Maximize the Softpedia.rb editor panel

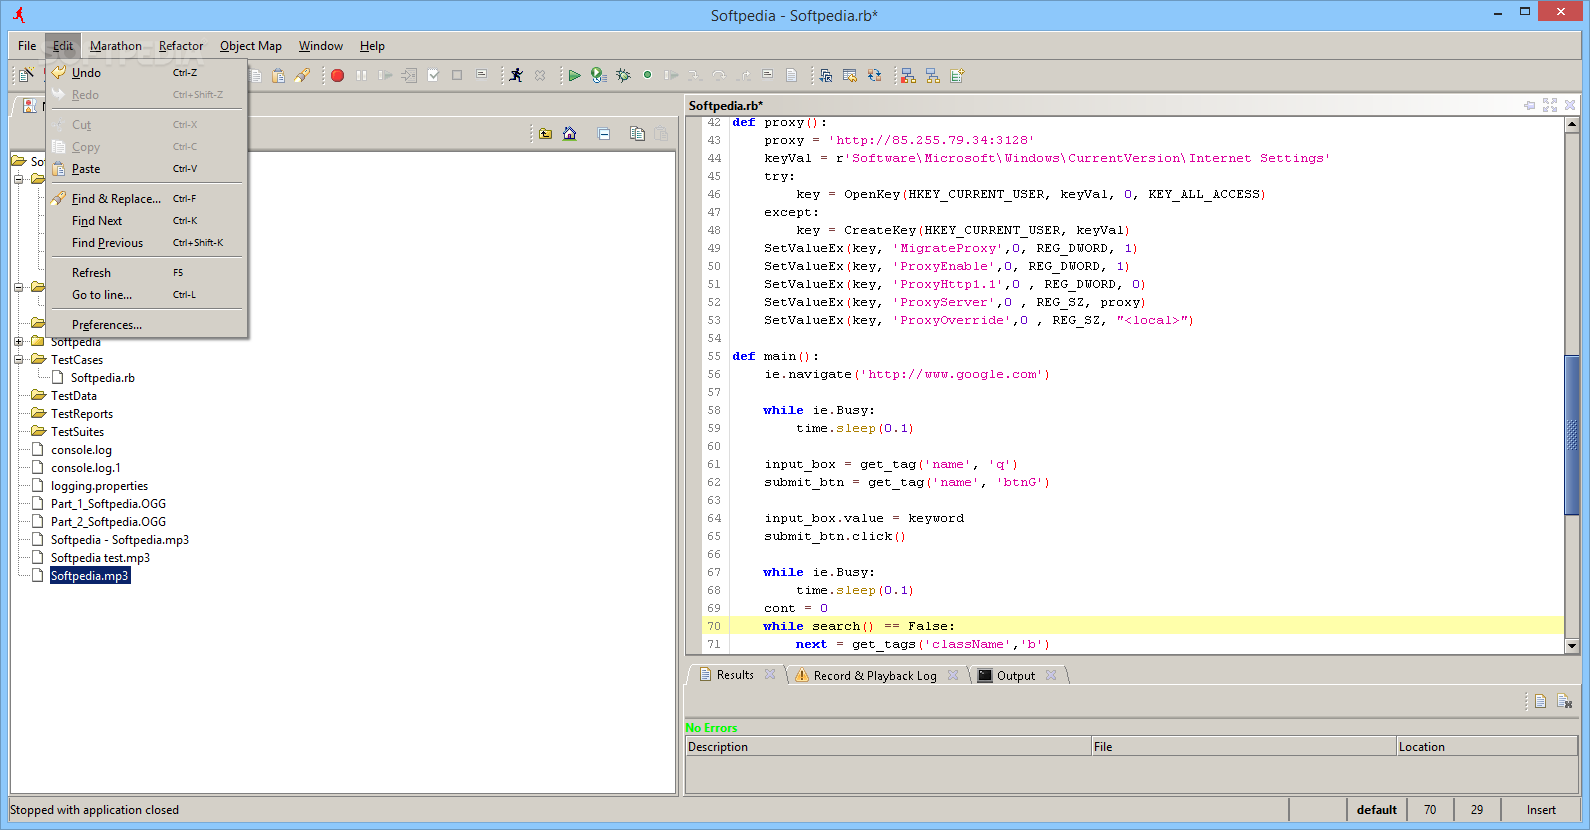tap(1550, 105)
